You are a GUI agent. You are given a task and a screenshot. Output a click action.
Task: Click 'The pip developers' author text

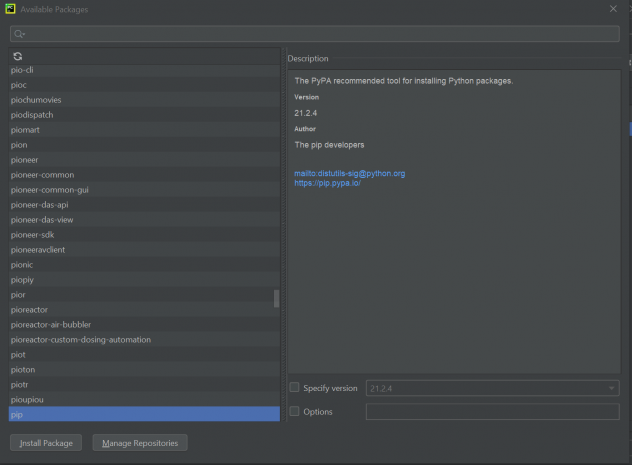tap(329, 145)
